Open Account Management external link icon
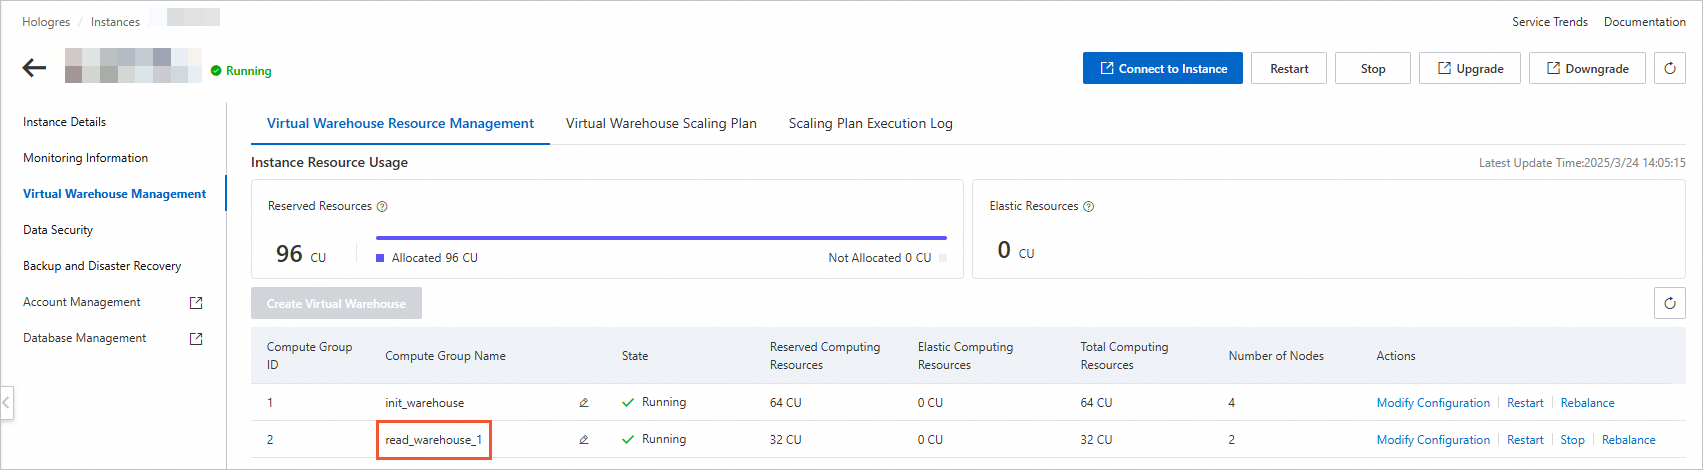The image size is (1703, 470). point(196,302)
